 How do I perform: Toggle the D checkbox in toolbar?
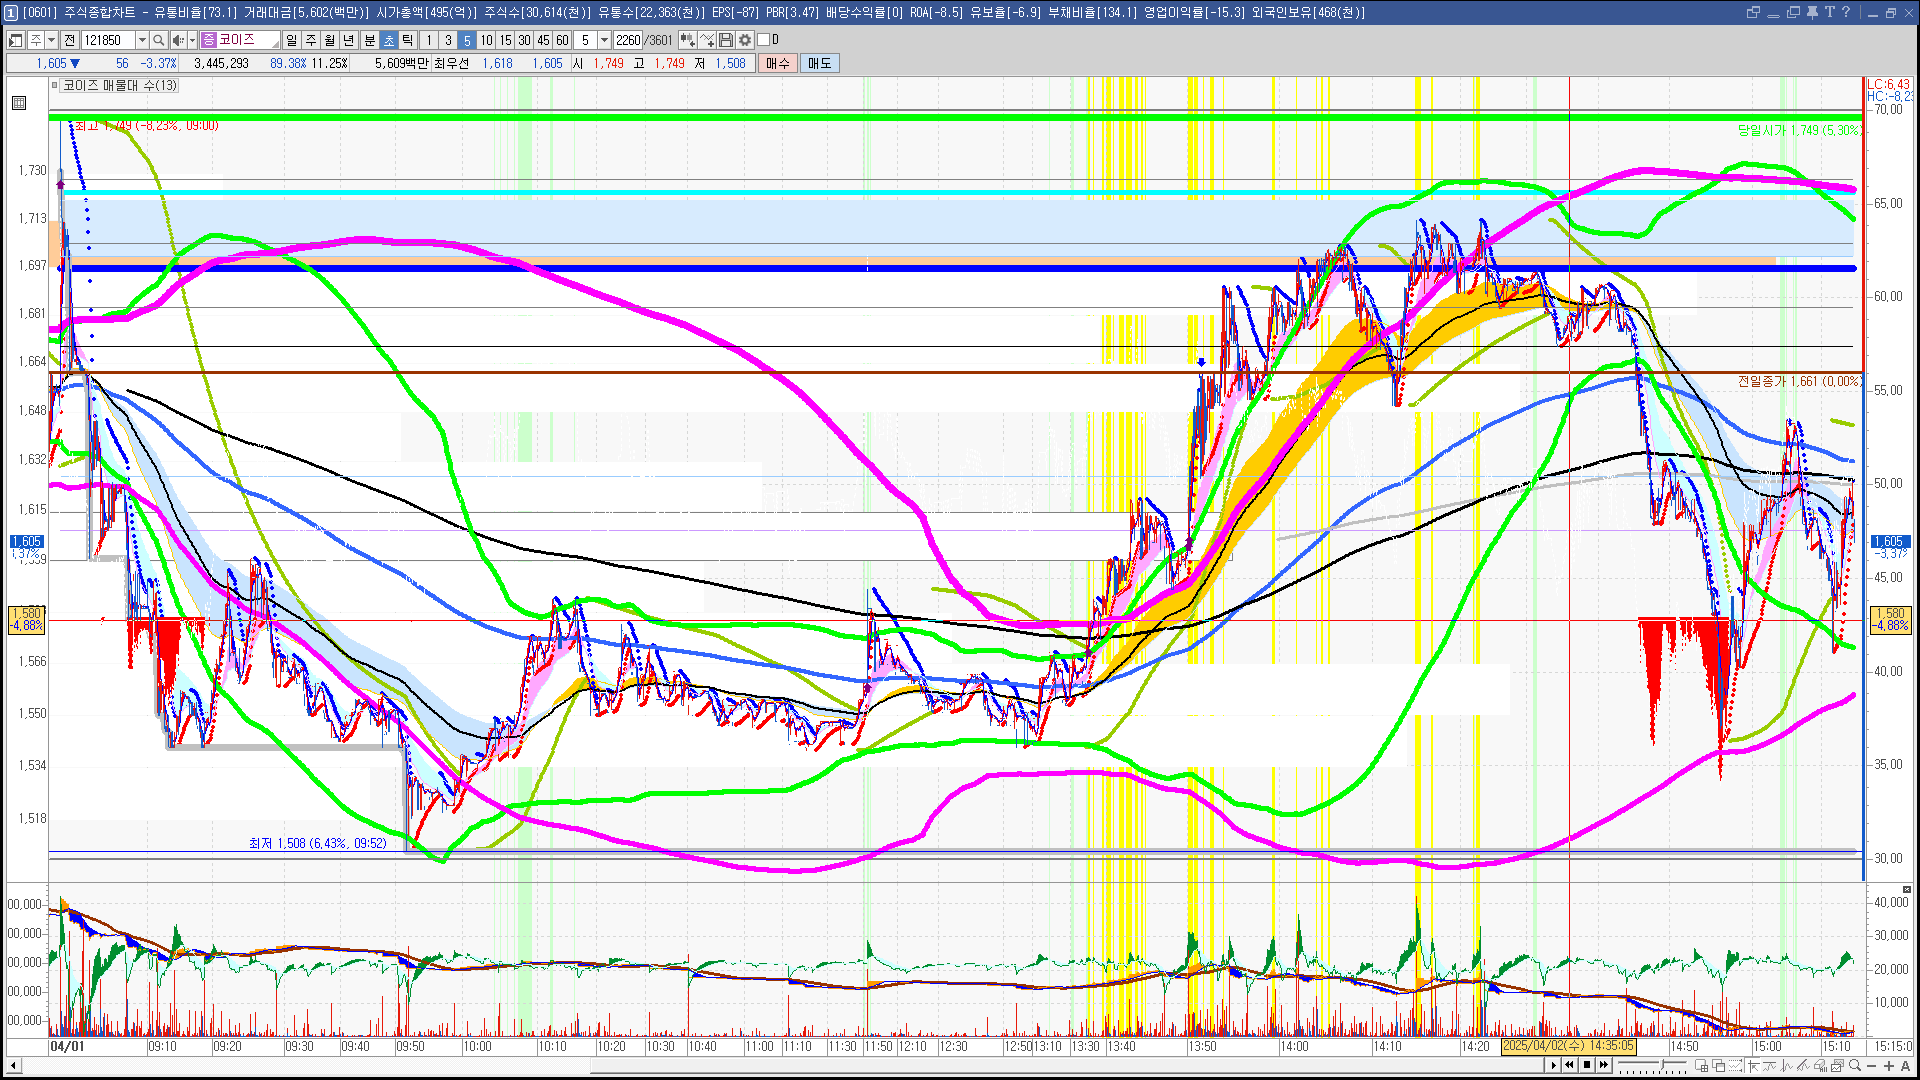[764, 40]
